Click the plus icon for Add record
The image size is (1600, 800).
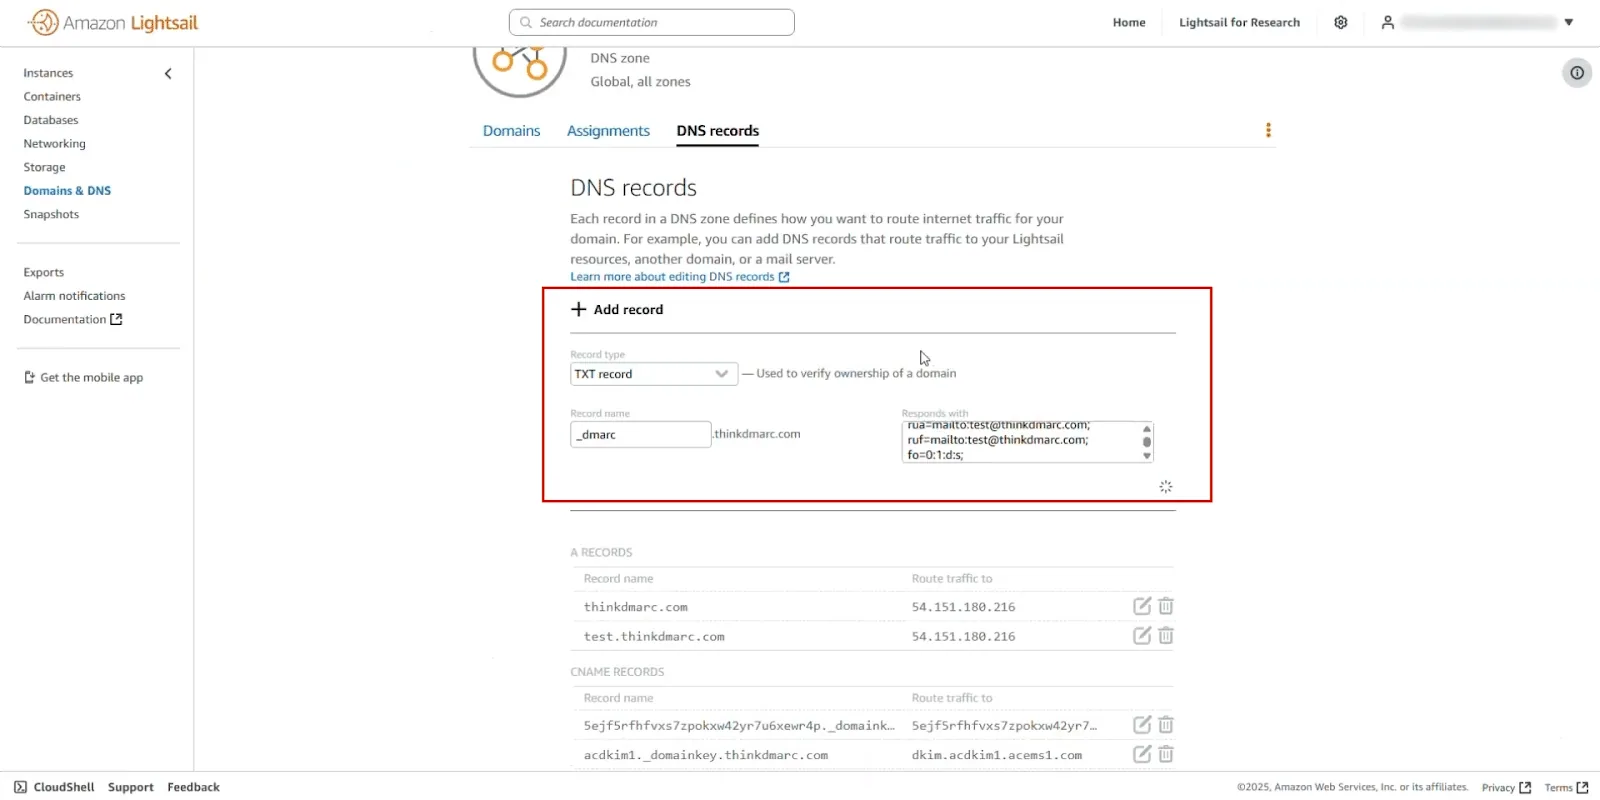click(x=578, y=309)
